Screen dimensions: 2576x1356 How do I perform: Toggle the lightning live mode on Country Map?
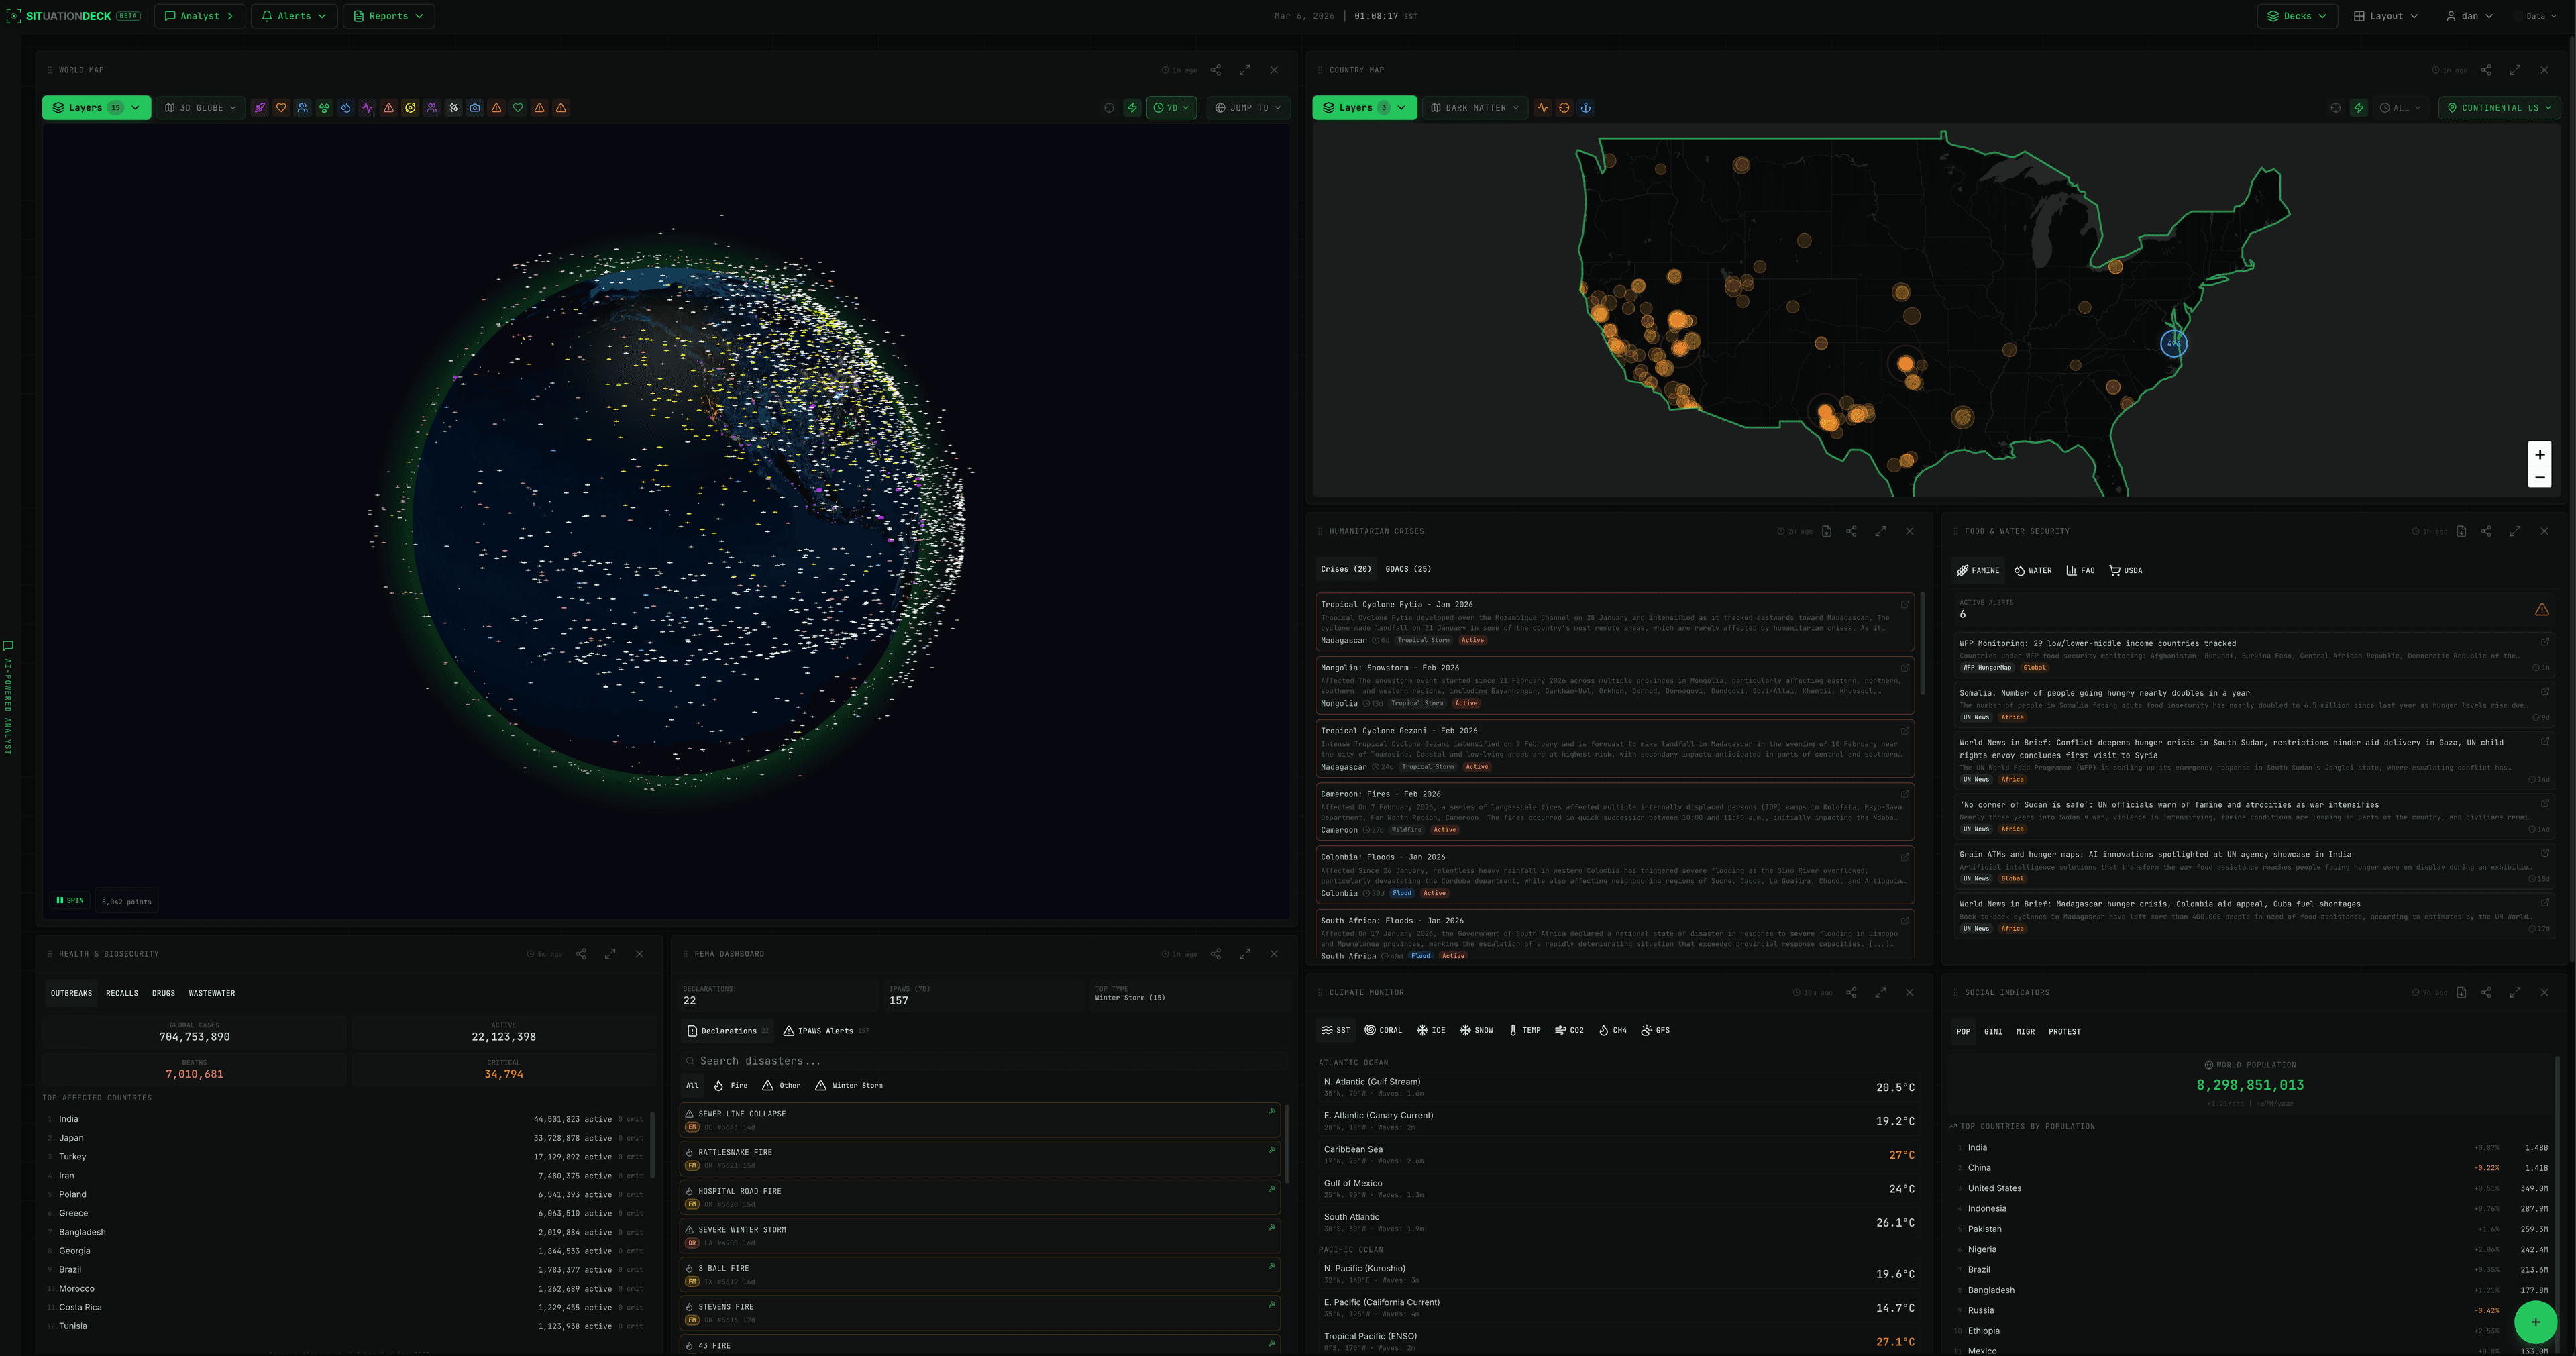2359,108
